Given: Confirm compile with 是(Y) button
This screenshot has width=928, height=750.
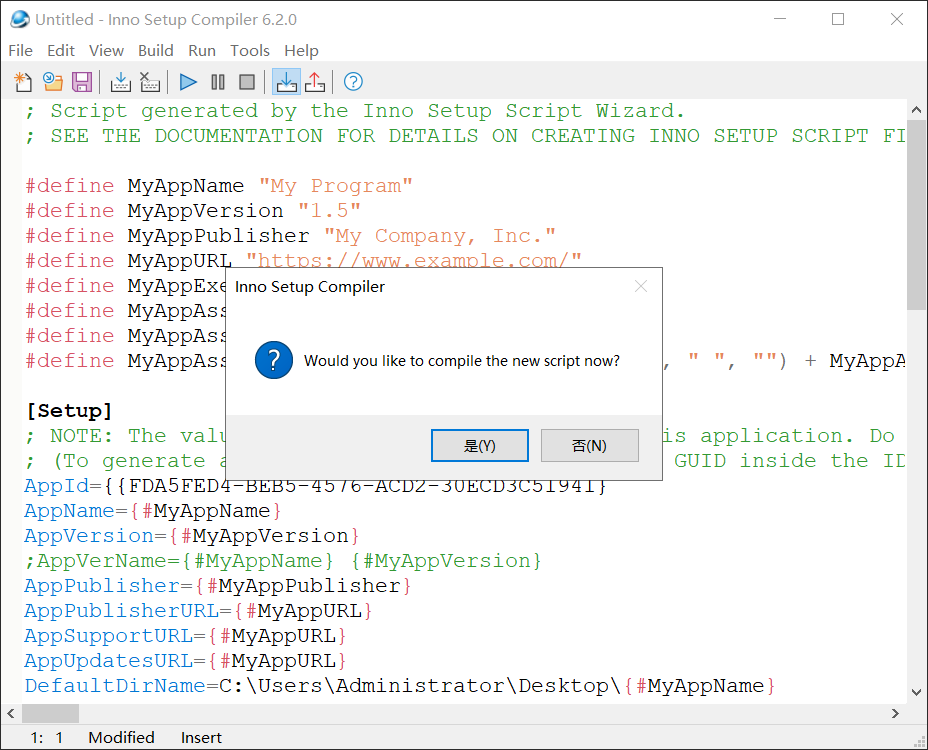Looking at the screenshot, I should point(480,446).
